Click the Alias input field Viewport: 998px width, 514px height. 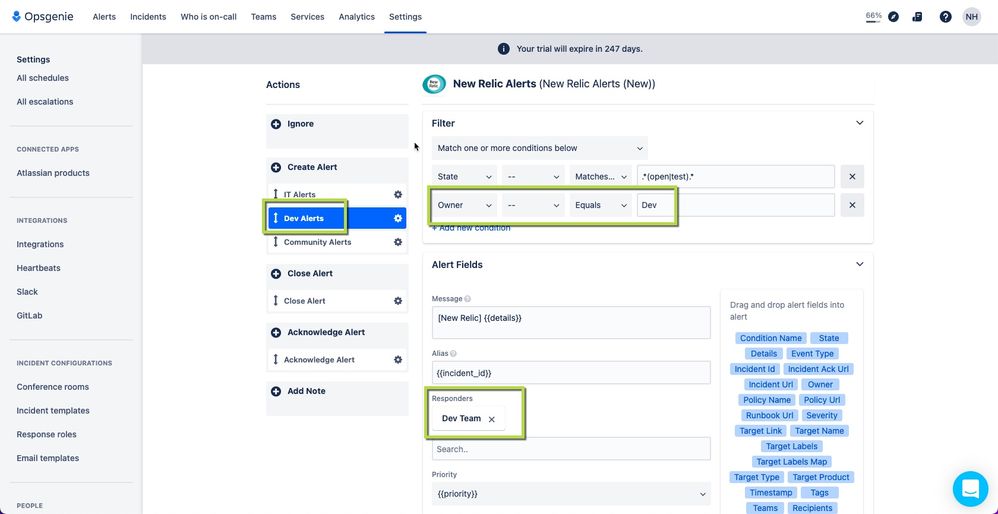click(x=571, y=373)
